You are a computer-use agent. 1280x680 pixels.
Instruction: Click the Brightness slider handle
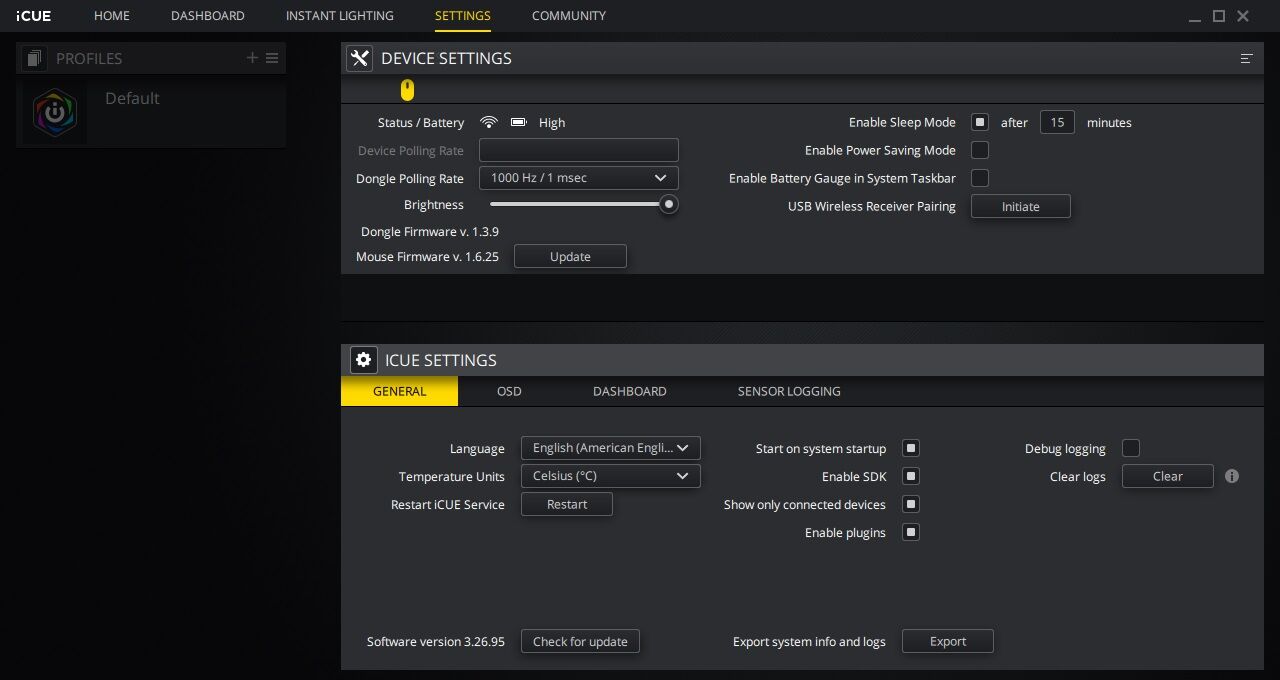pyautogui.click(x=669, y=204)
